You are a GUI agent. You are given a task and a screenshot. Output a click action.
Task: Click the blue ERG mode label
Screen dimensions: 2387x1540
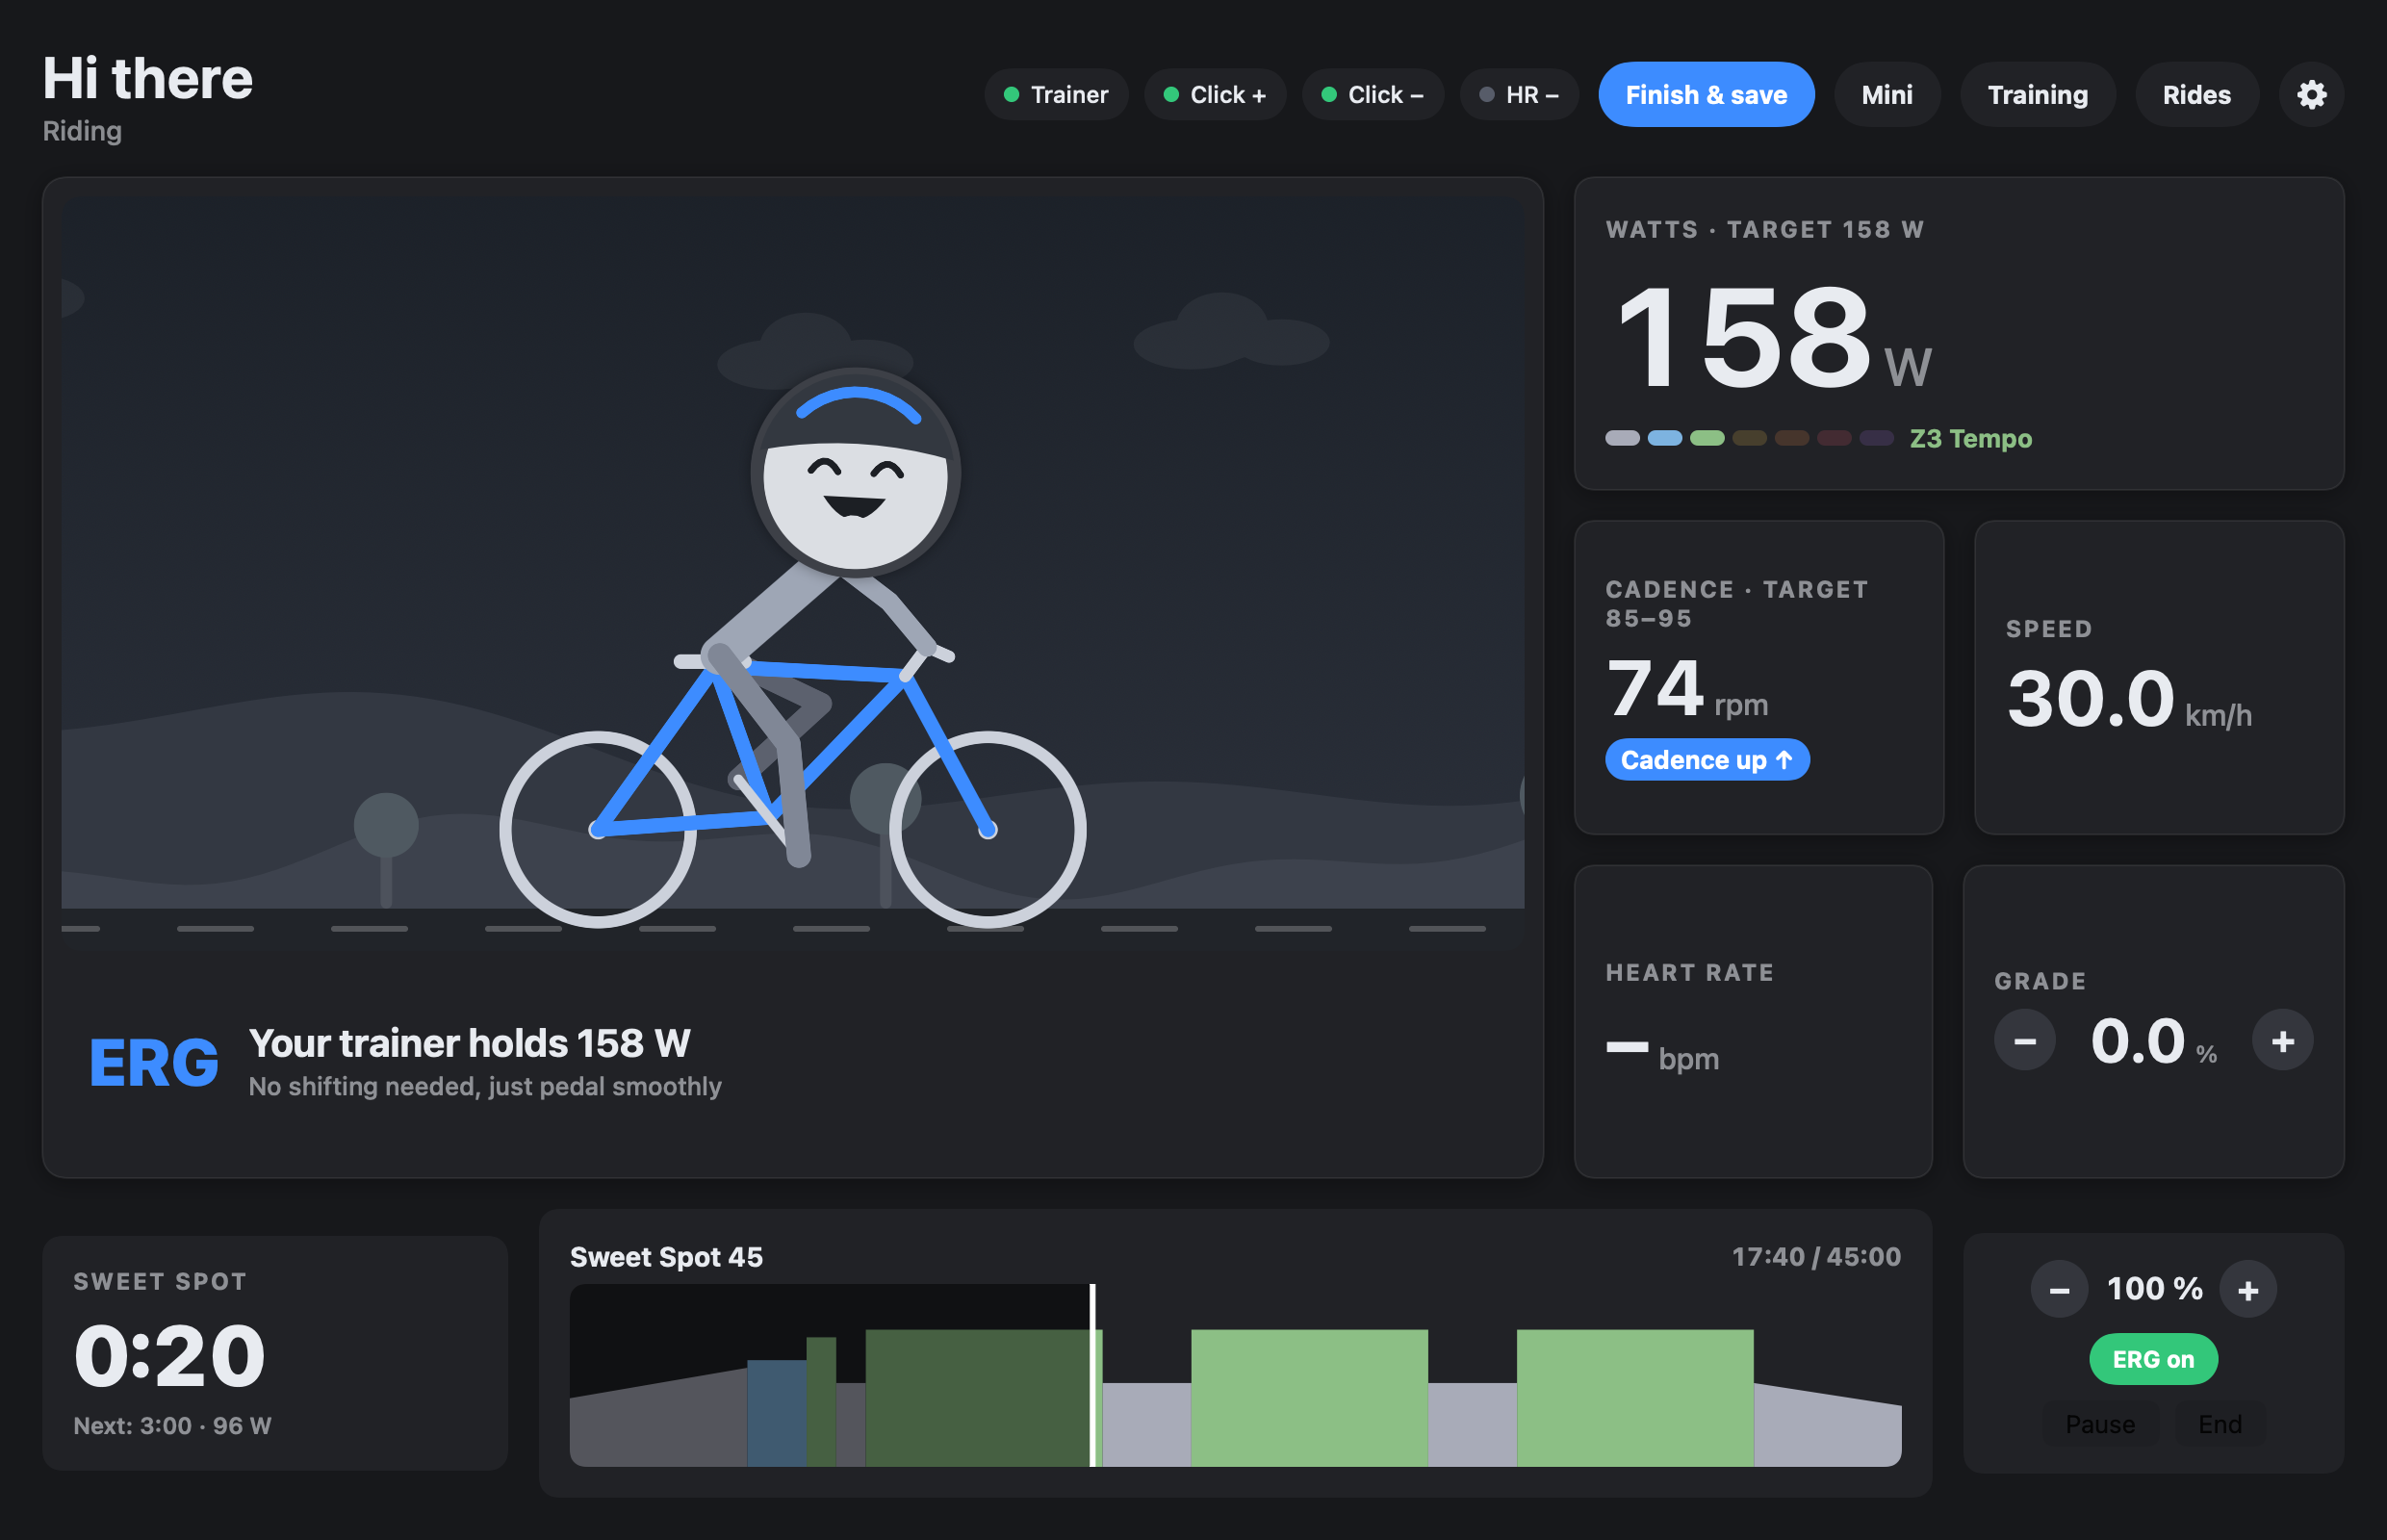(154, 1063)
